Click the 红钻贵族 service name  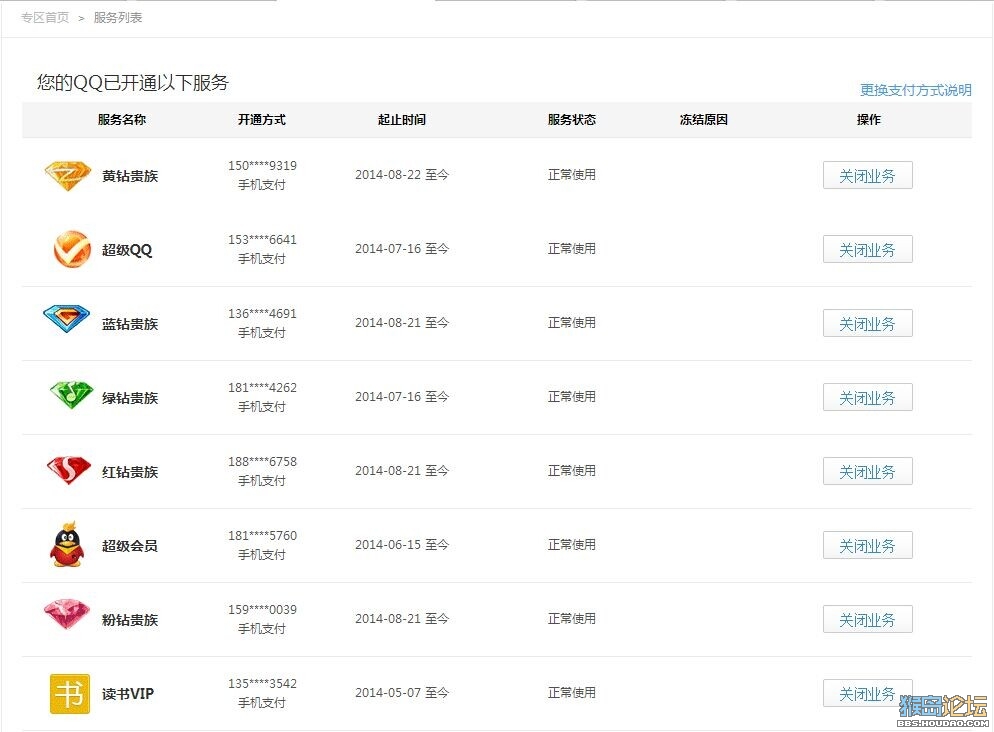[130, 472]
